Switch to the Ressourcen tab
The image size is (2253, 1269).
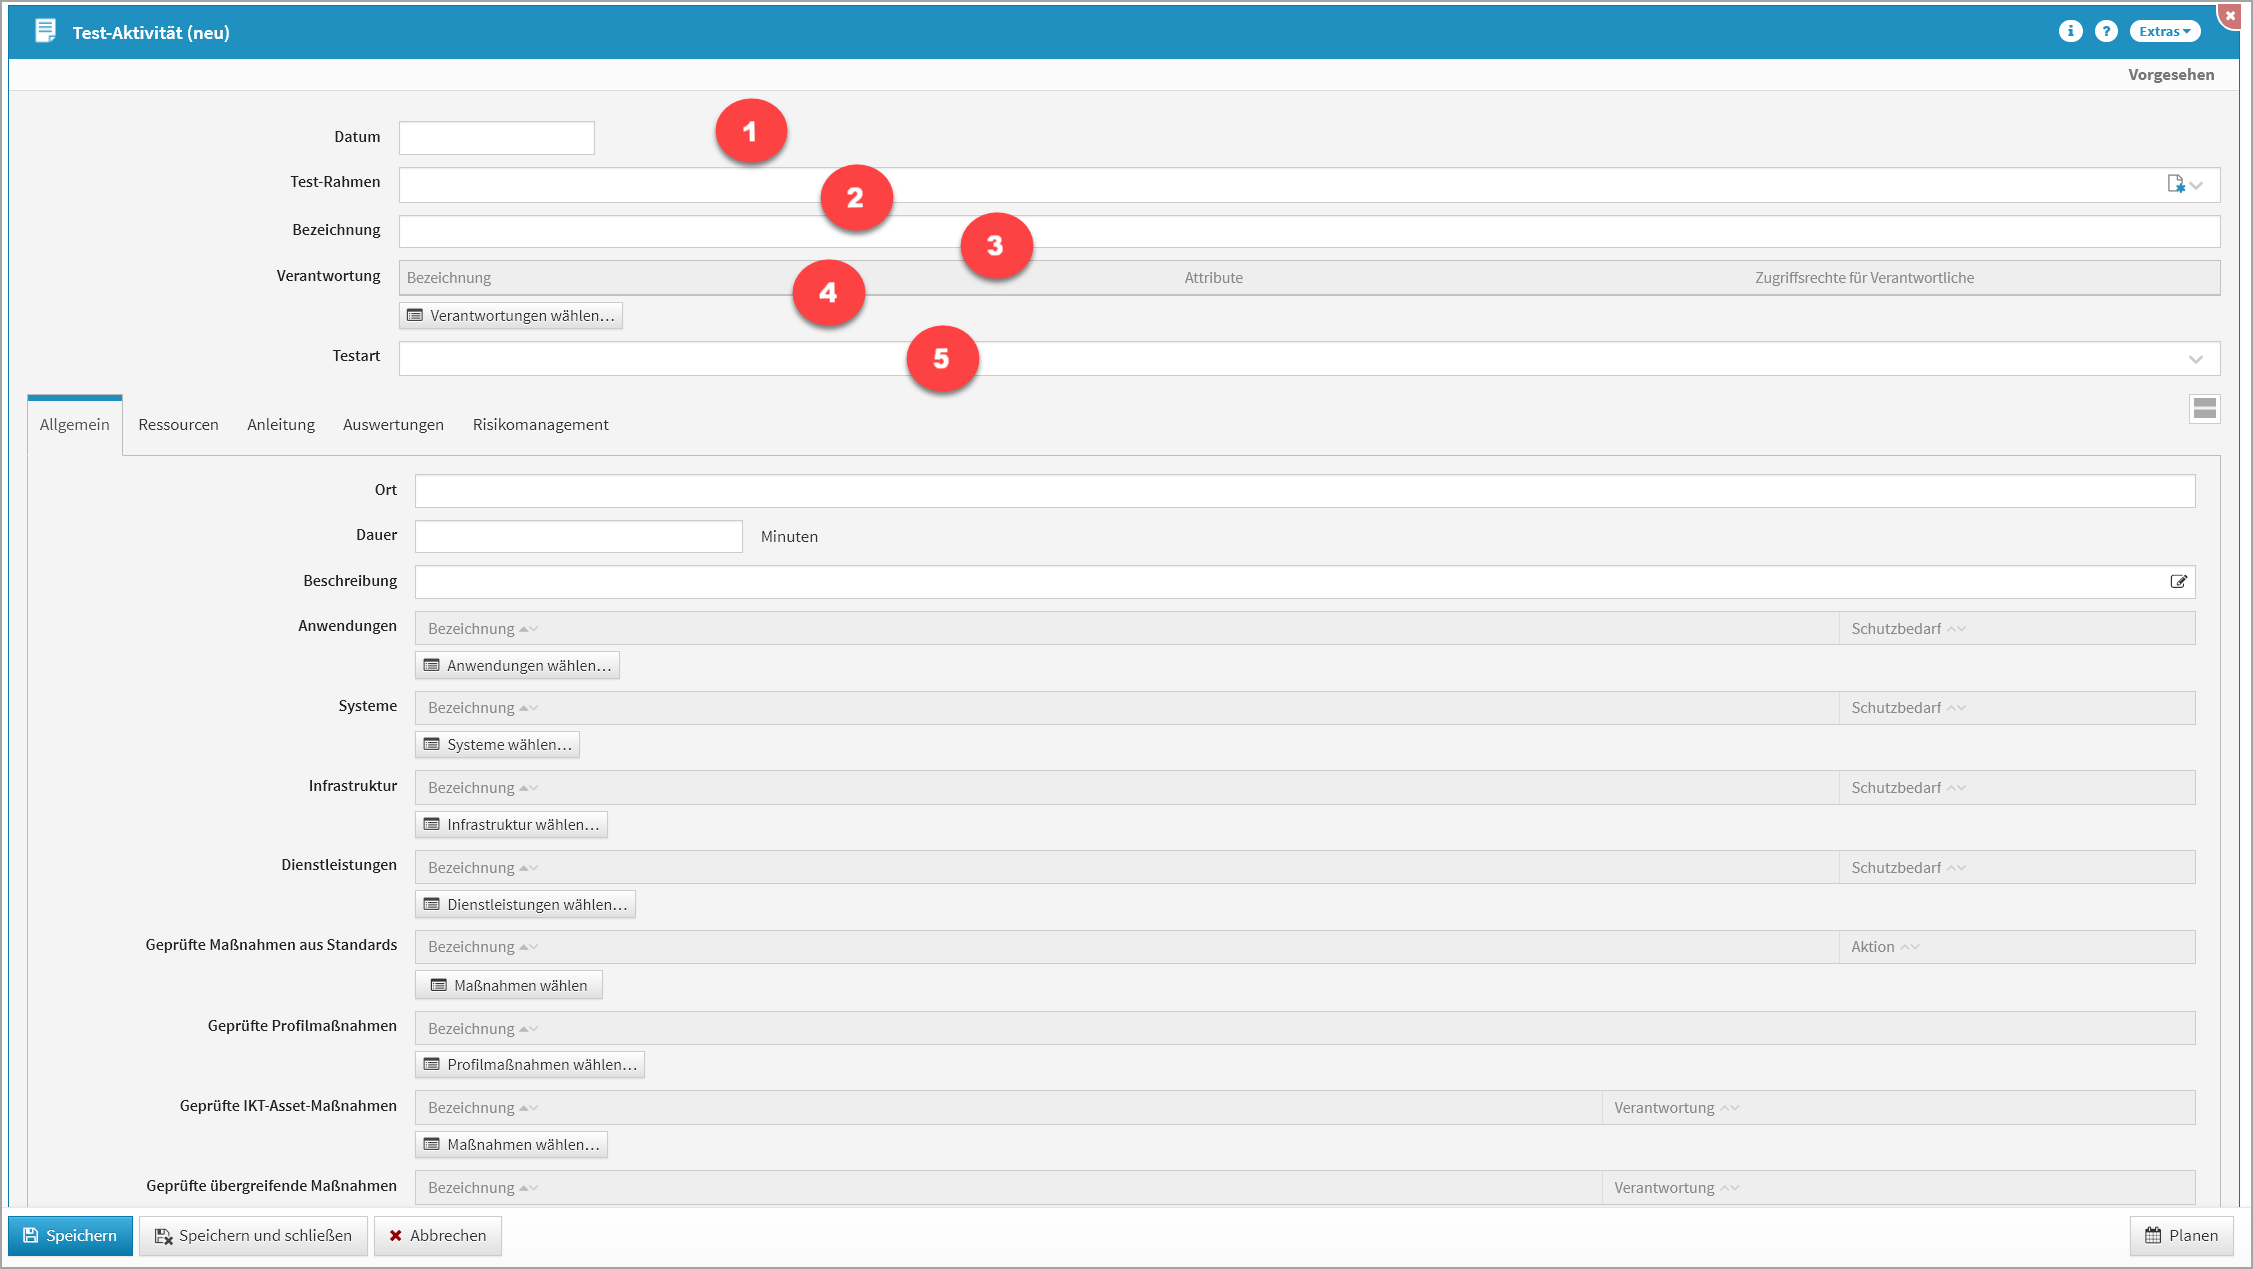coord(178,425)
